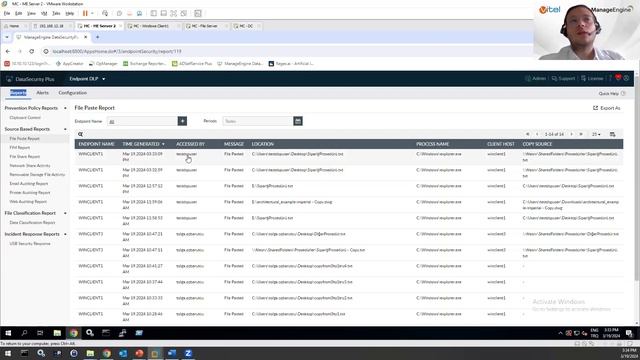Open FIM Report in sidebar
The image size is (640, 360).
click(20, 147)
